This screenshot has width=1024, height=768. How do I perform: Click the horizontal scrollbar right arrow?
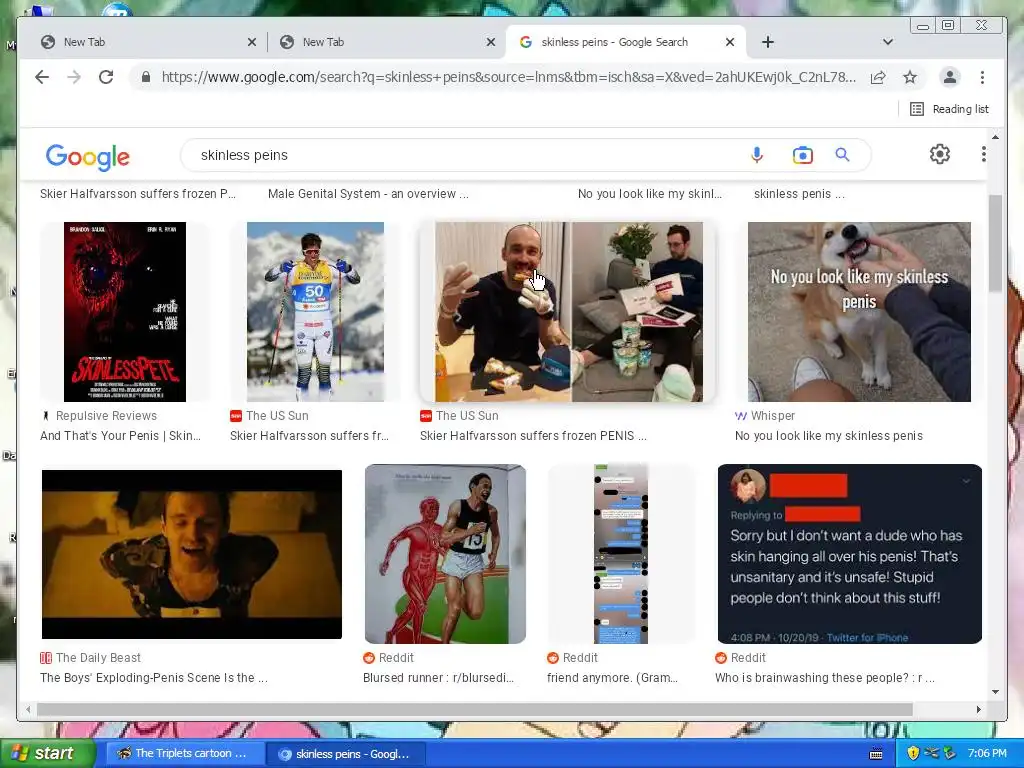pos(978,709)
